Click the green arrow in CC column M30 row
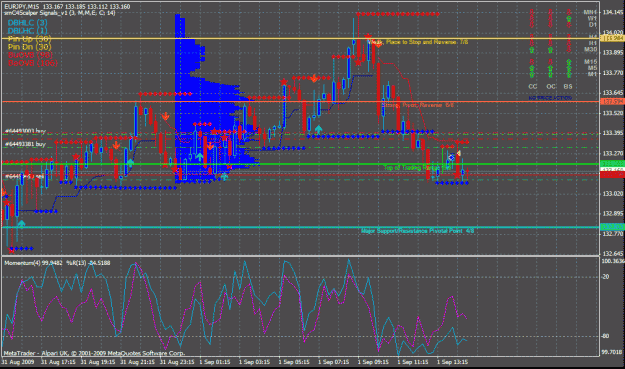The width and height of the screenshot is (625, 369). point(532,50)
